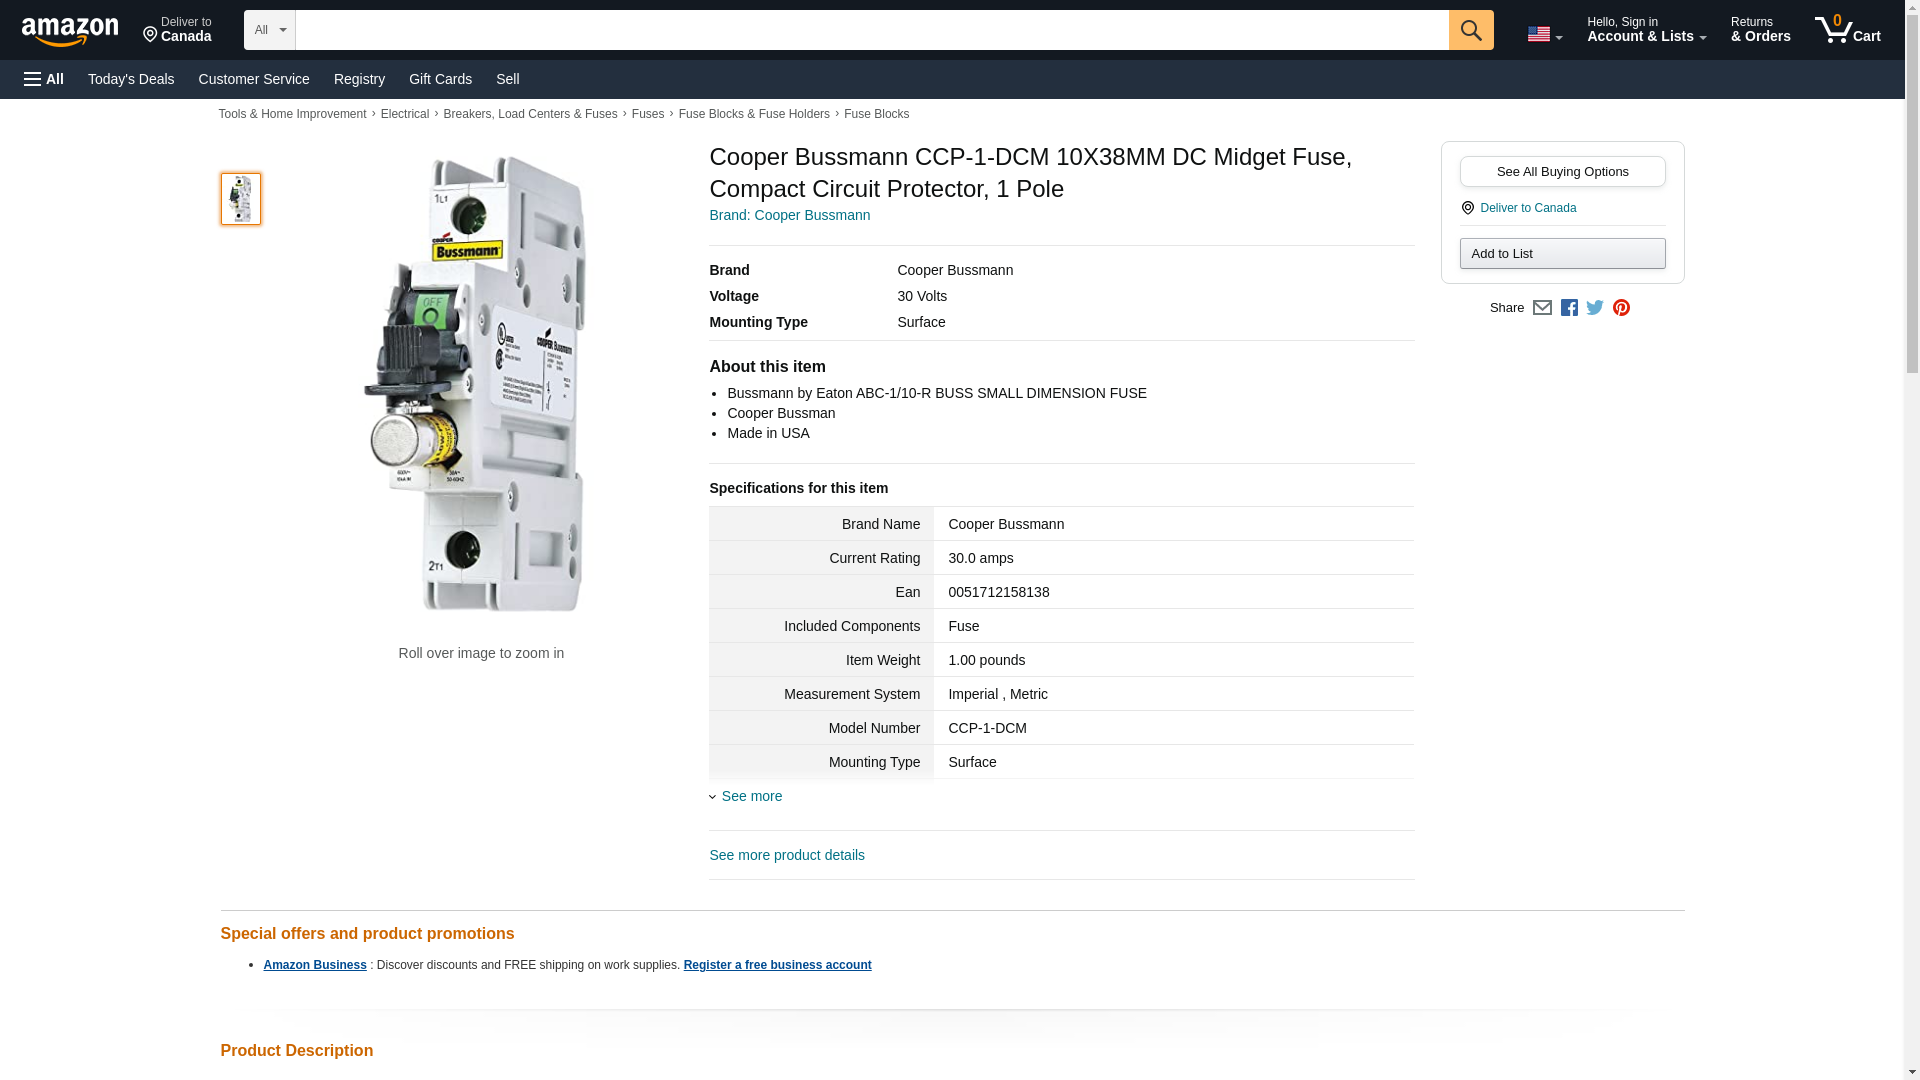Click Register a free business account link
This screenshot has height=1080, width=1920.
coord(777,965)
